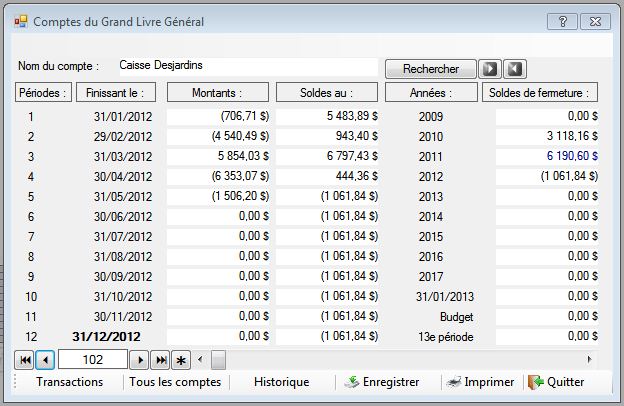Click the 2009 closing balance field
The width and height of the screenshot is (624, 406).
point(547,116)
